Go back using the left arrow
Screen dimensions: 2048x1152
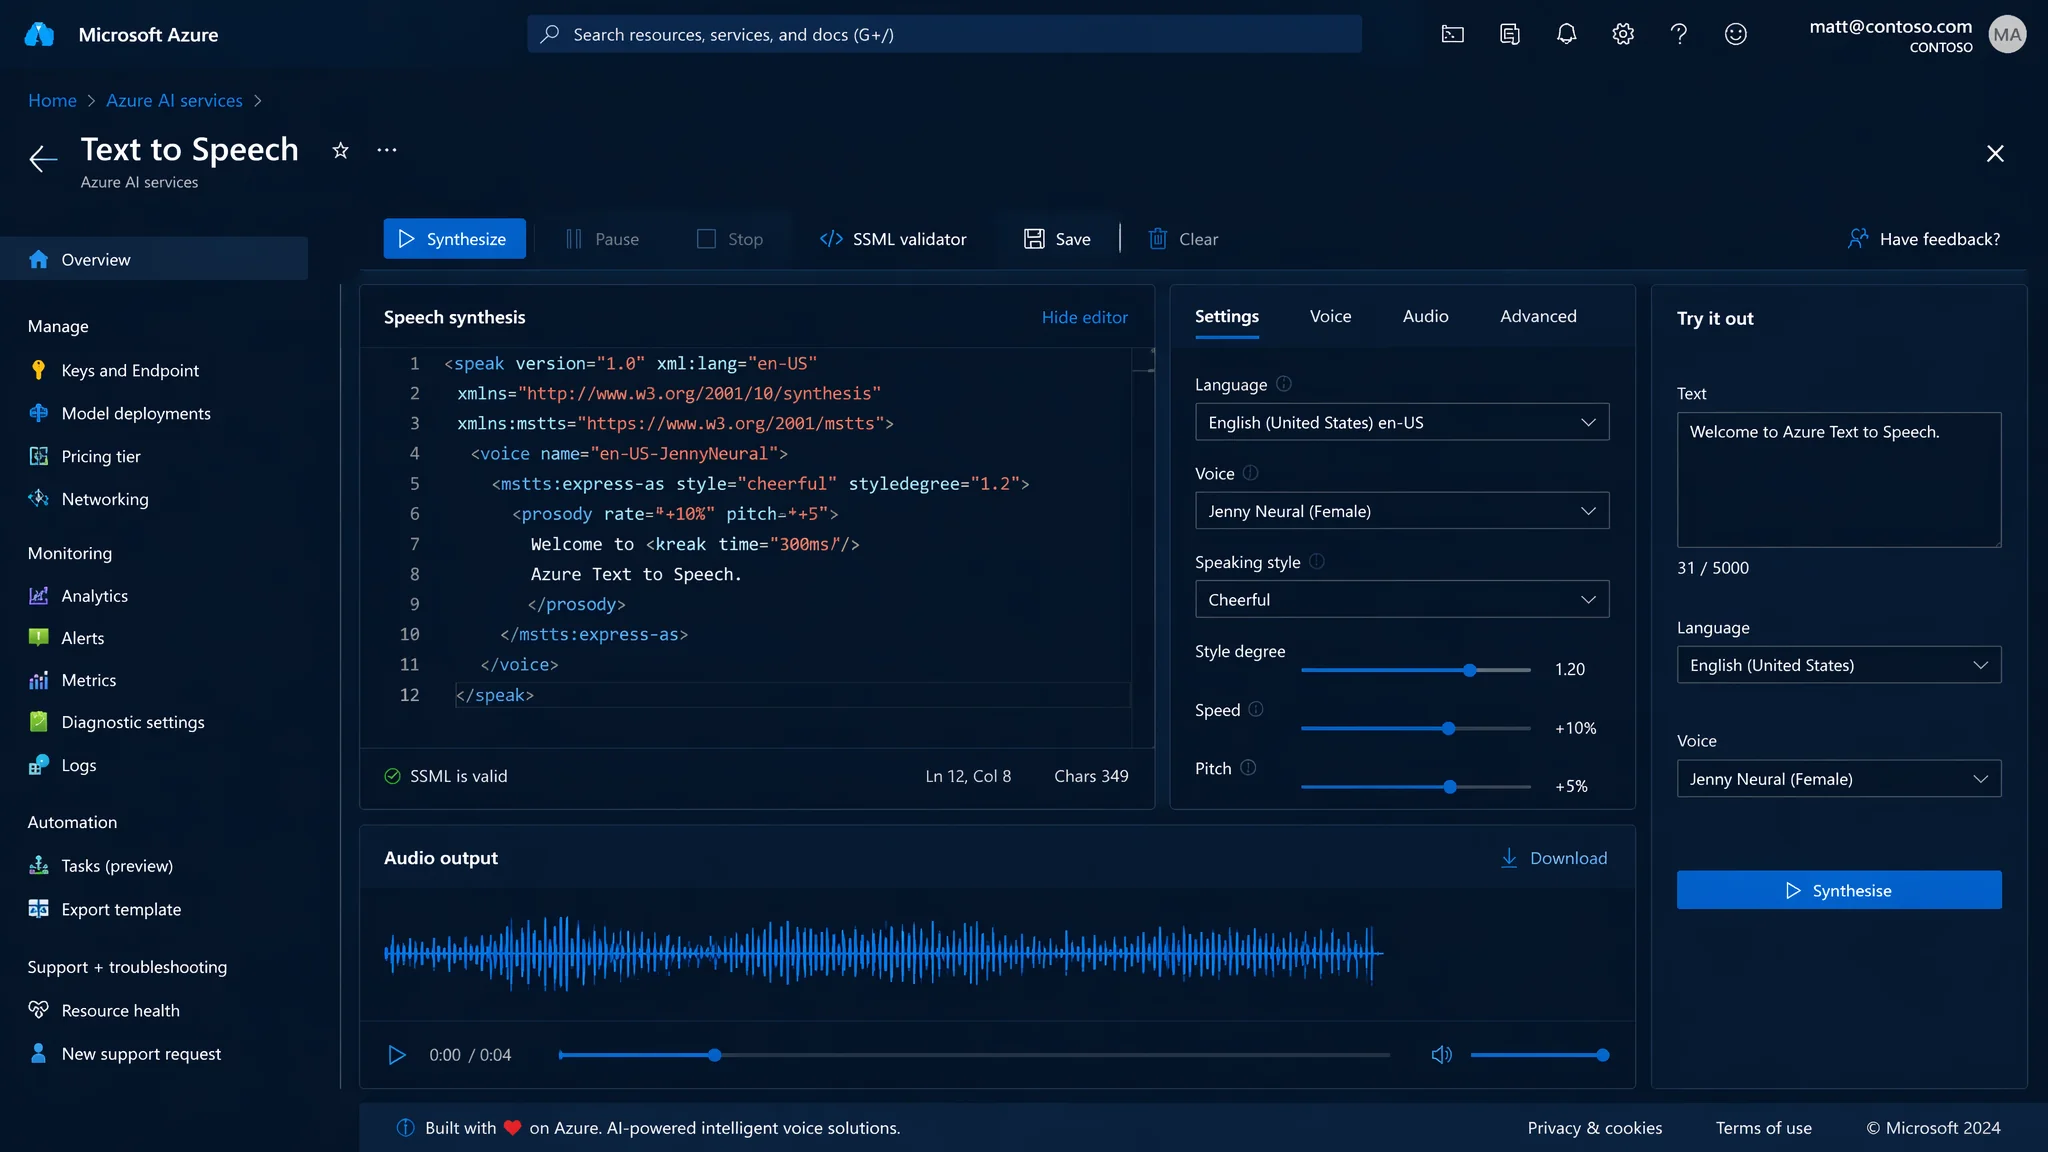tap(43, 158)
